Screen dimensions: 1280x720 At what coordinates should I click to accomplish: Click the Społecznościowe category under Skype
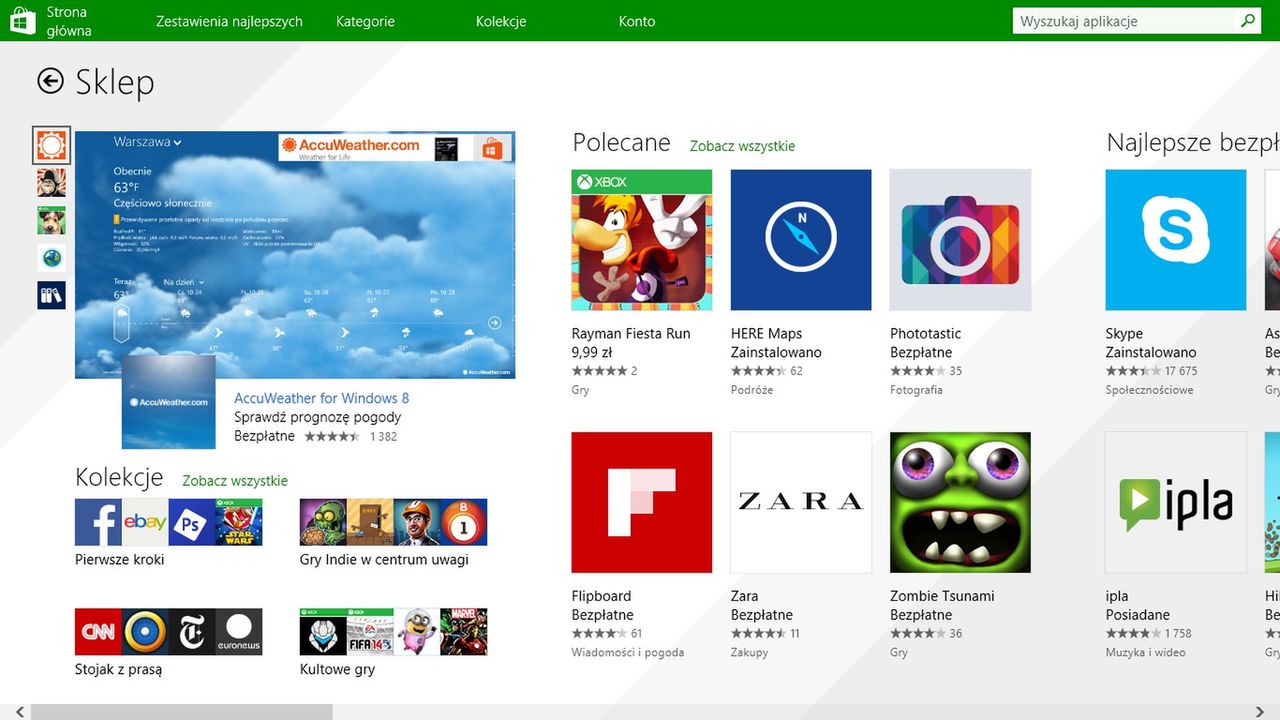[1149, 390]
